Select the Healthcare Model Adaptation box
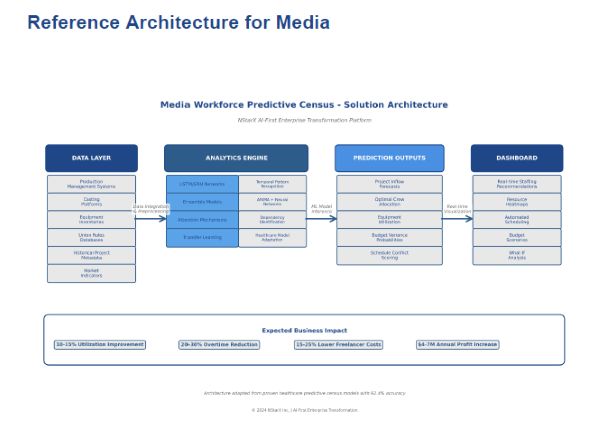This screenshot has height=421, width=600. (272, 238)
